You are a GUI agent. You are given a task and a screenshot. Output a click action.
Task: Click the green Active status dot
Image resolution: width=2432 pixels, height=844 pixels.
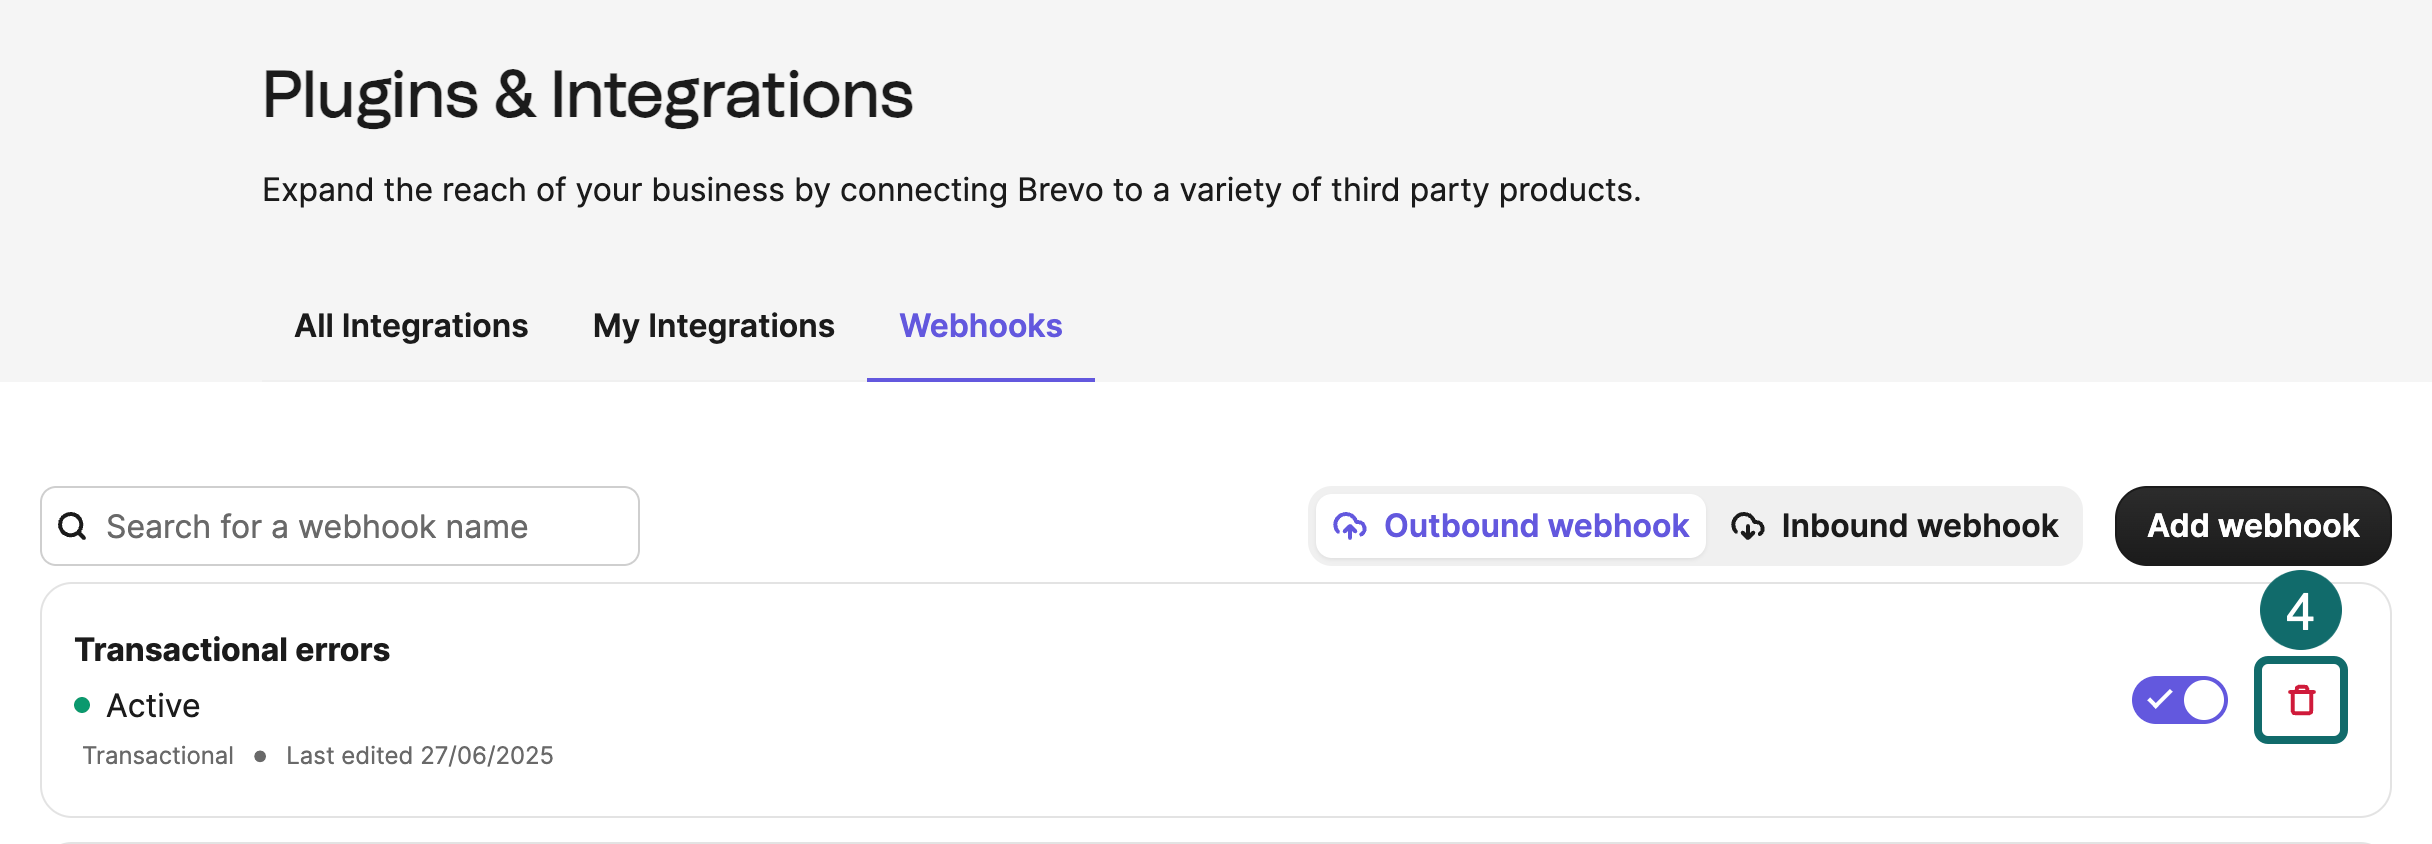click(84, 705)
